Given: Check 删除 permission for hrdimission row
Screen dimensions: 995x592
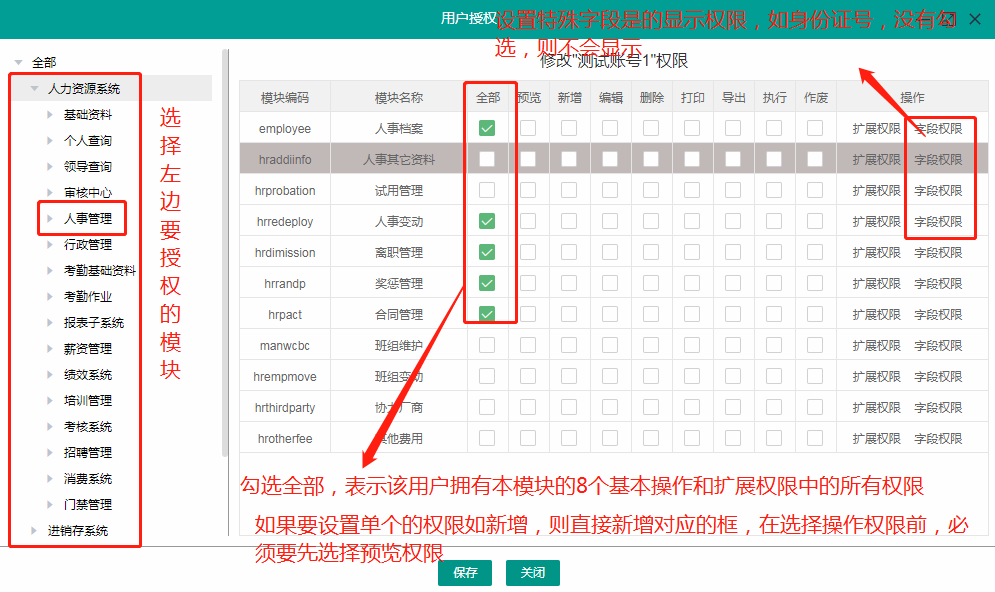Looking at the screenshot, I should pos(651,252).
